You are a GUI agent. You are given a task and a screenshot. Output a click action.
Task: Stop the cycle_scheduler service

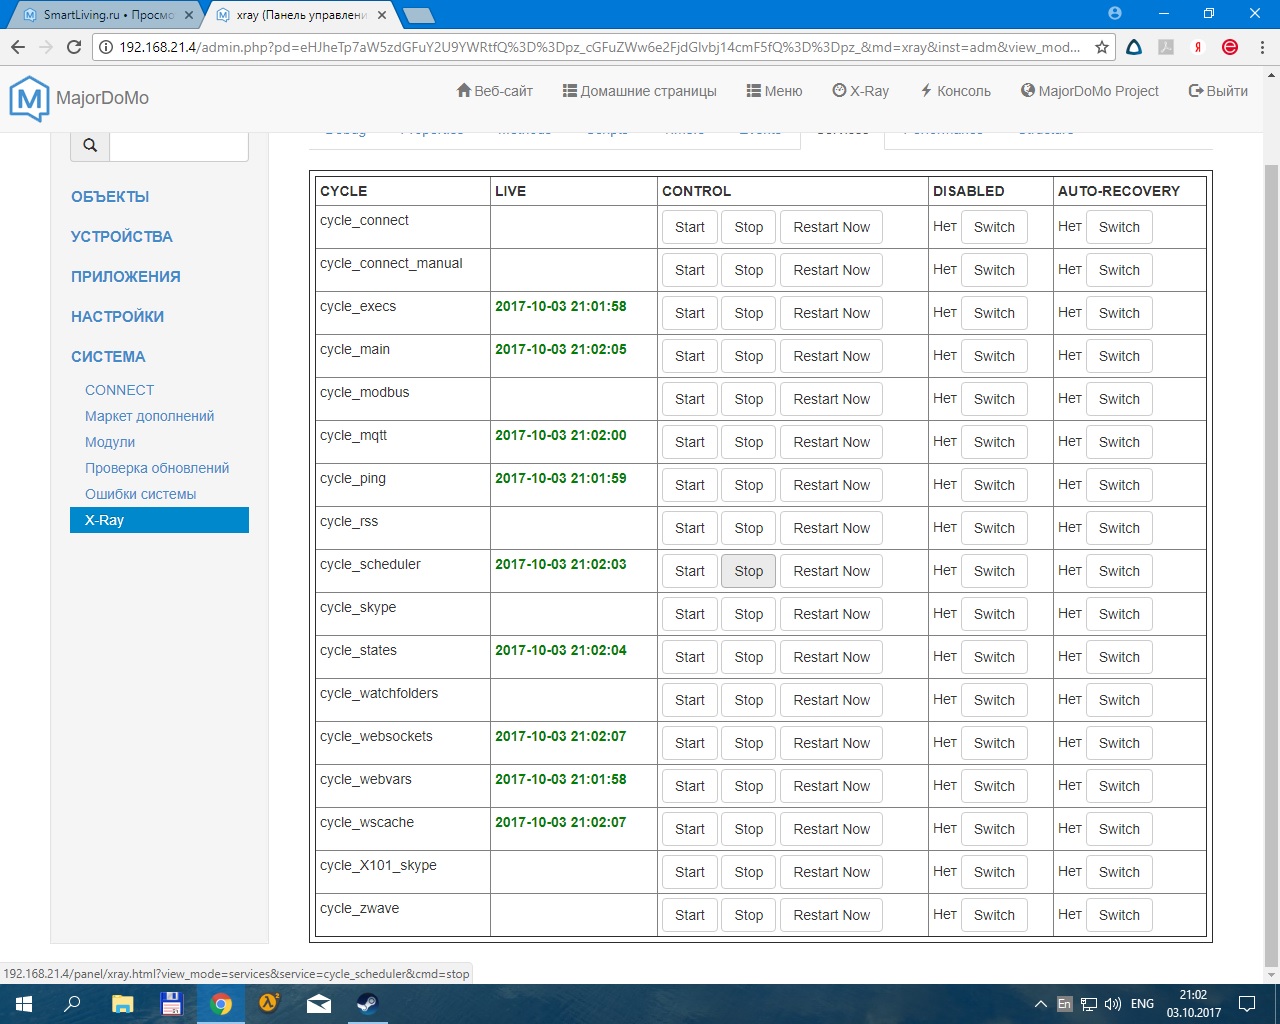pos(748,571)
